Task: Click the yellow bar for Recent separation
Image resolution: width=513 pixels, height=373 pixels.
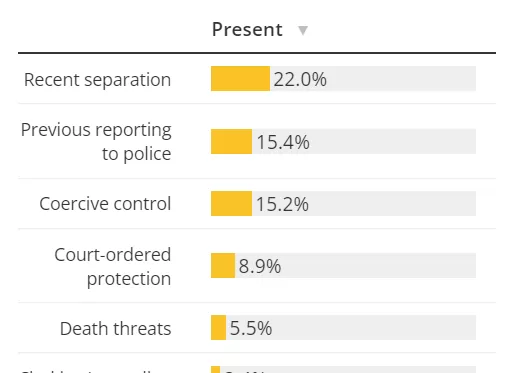Action: pyautogui.click(x=240, y=78)
